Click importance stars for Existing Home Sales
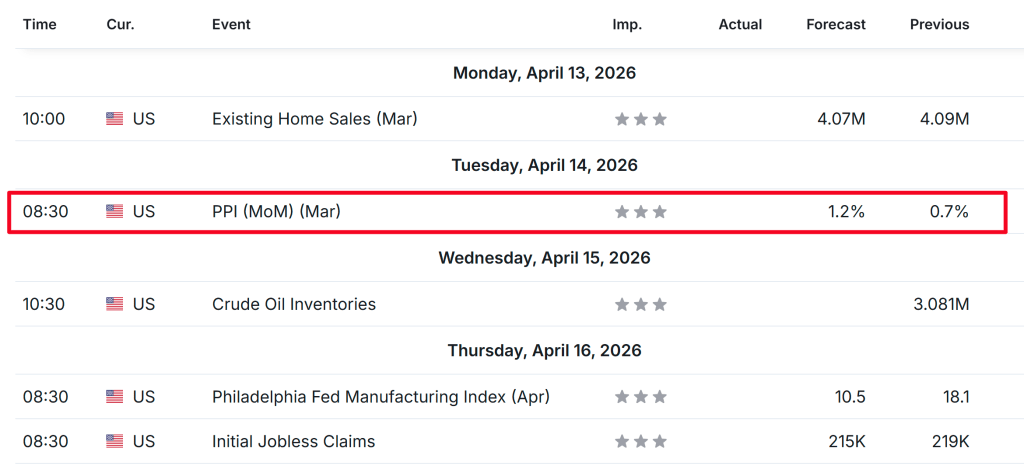This screenshot has width=1024, height=476. tap(640, 119)
